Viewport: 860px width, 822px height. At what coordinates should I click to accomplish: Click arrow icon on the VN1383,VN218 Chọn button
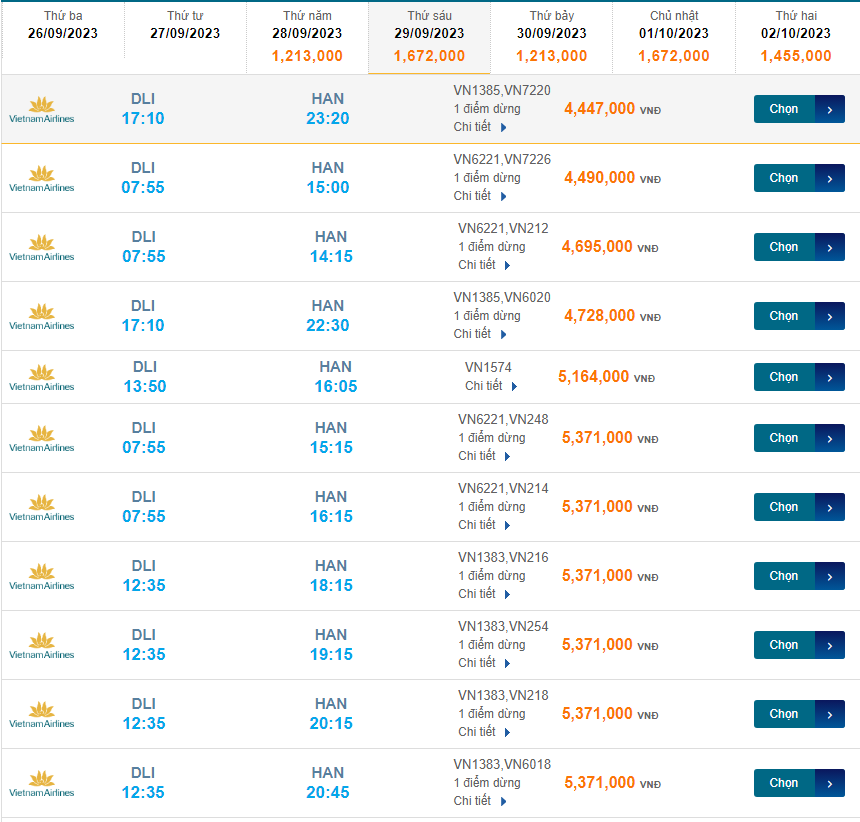[x=829, y=714]
